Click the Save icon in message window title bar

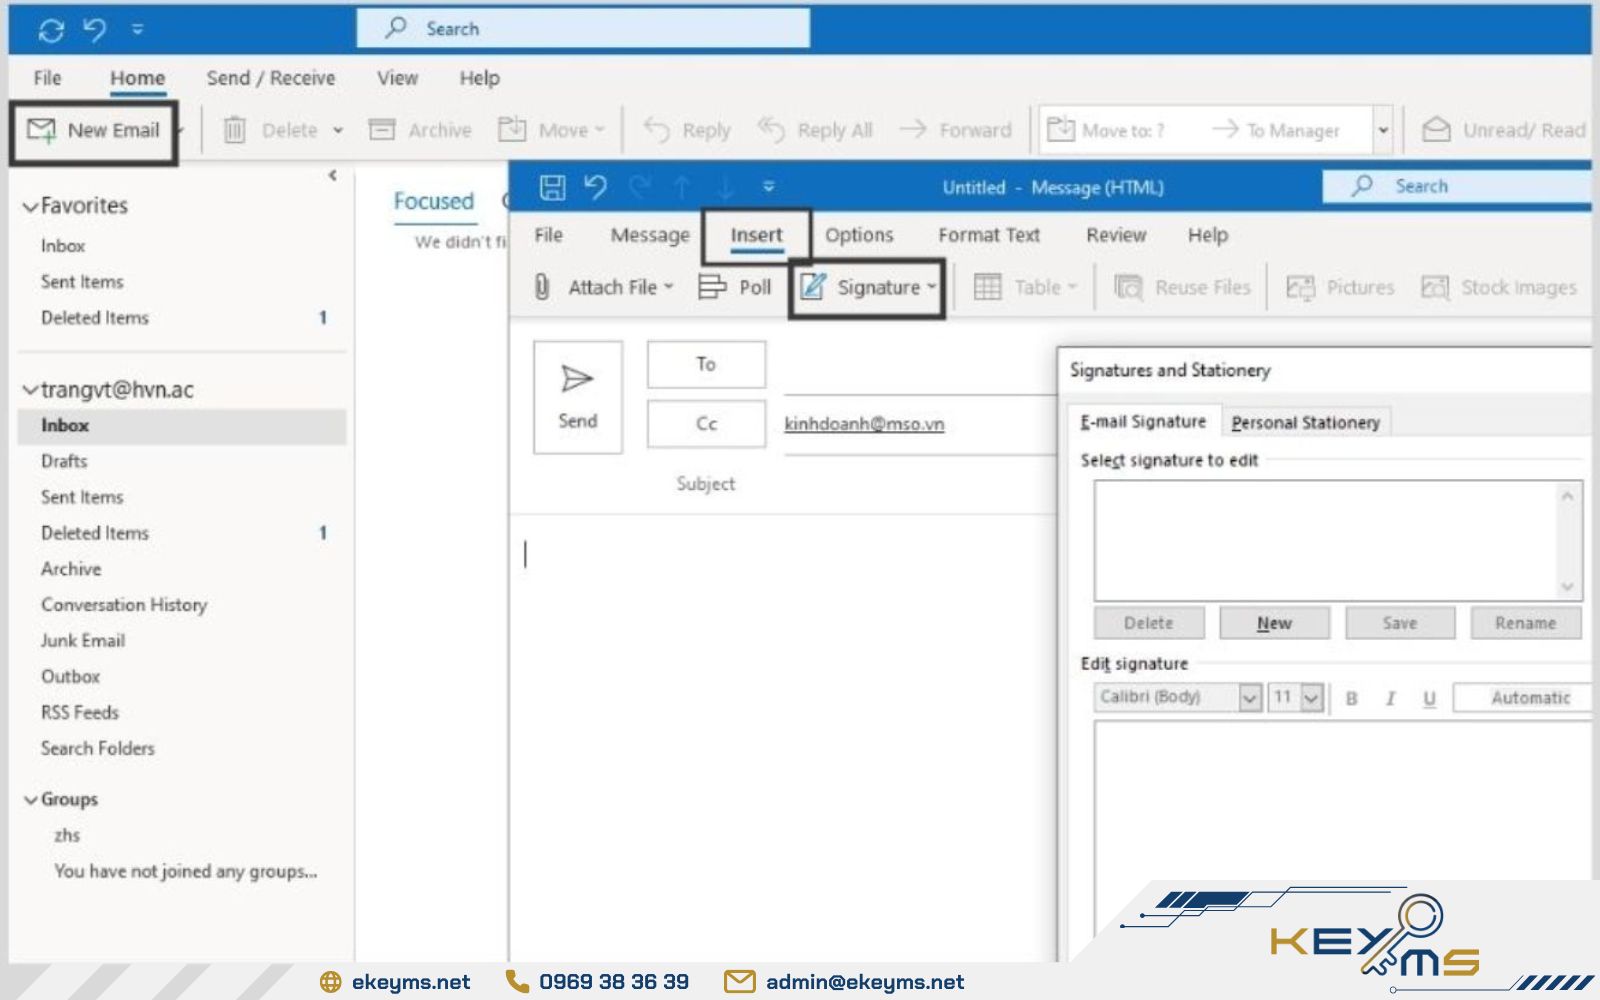tap(552, 187)
